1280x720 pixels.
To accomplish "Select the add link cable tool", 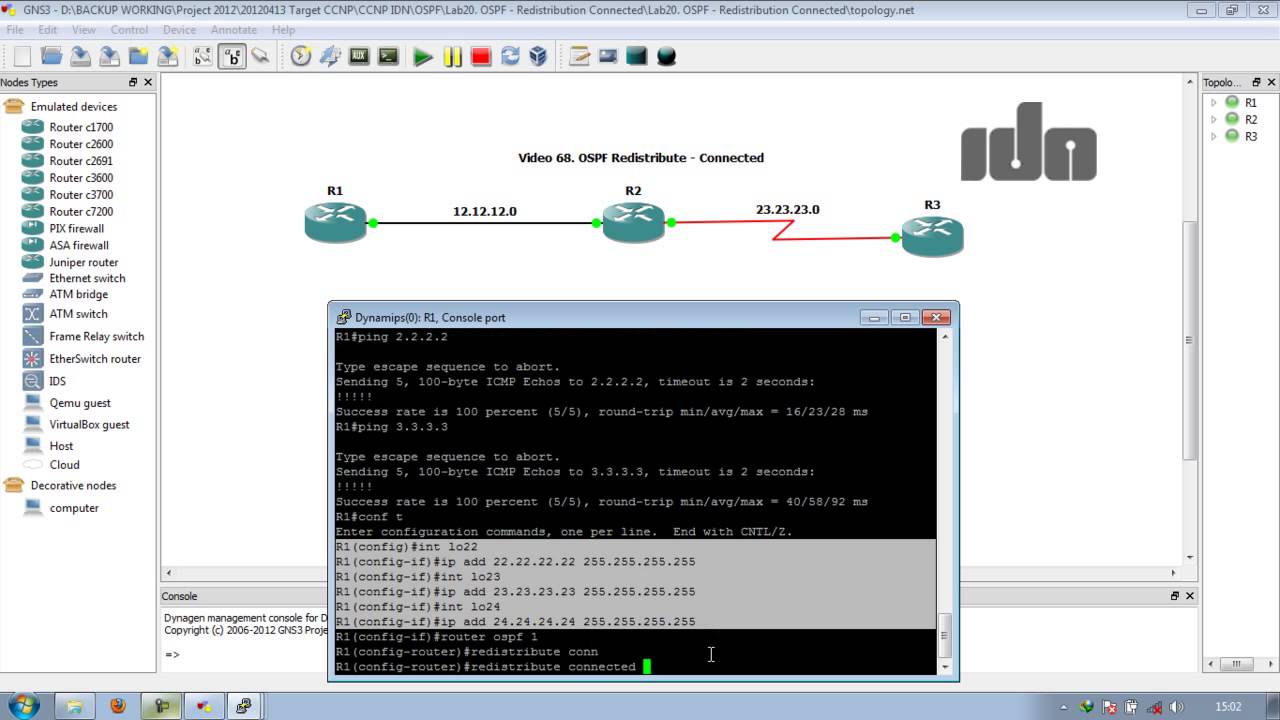I will point(261,56).
